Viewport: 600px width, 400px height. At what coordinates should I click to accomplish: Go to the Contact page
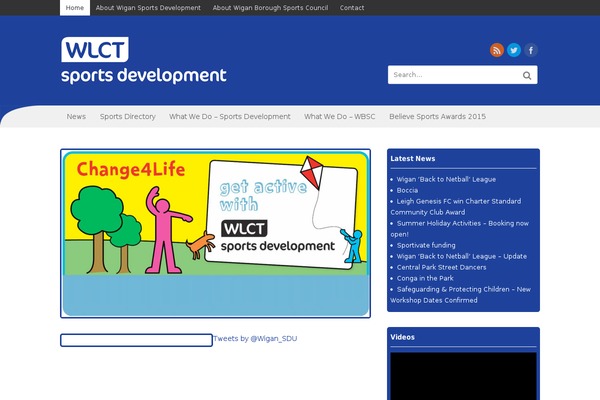[x=352, y=7]
